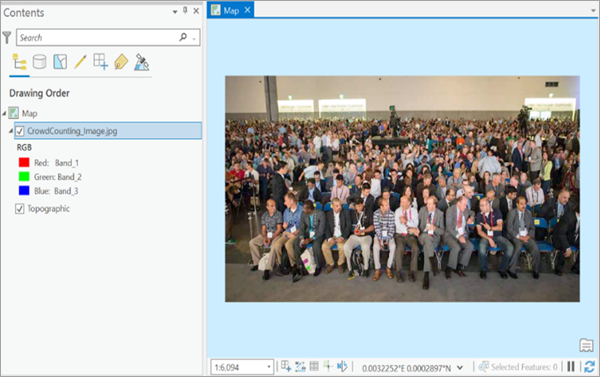Collapse CrowdCounting_Image.jpg layer symbology

(x=11, y=131)
